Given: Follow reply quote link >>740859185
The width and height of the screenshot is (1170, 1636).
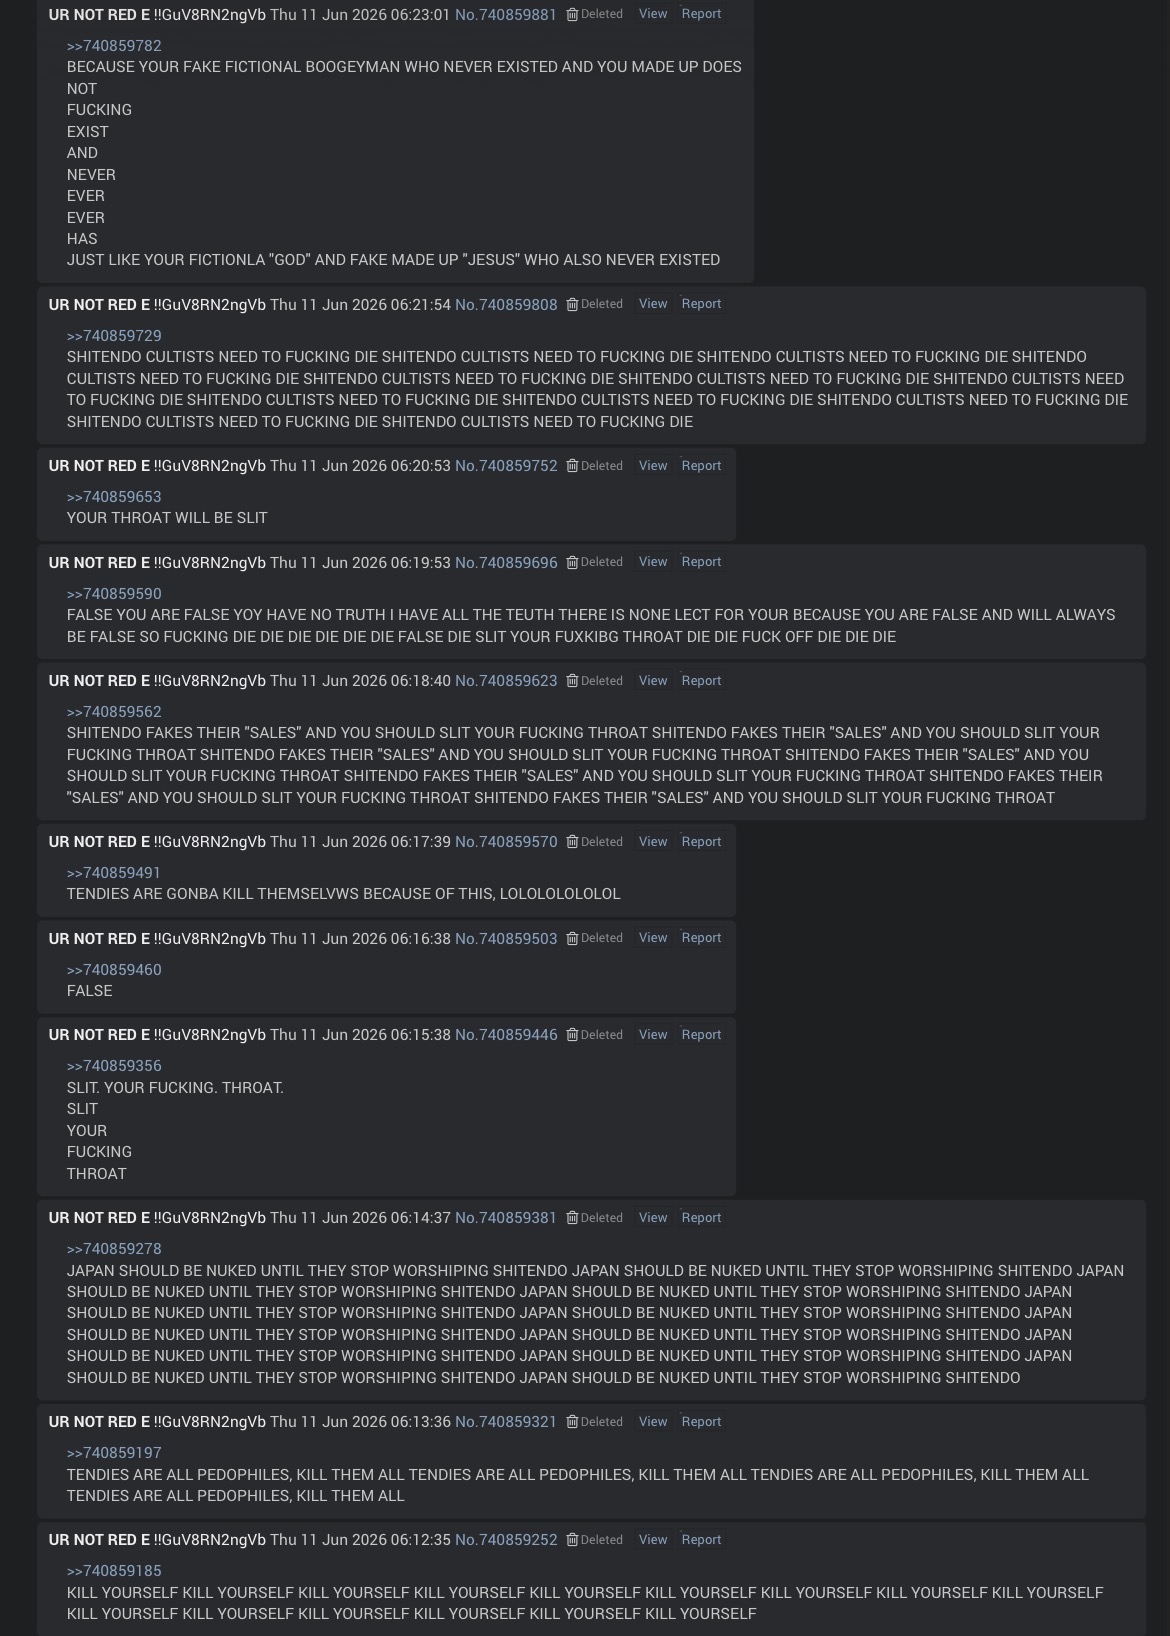Looking at the screenshot, I should coord(114,1571).
